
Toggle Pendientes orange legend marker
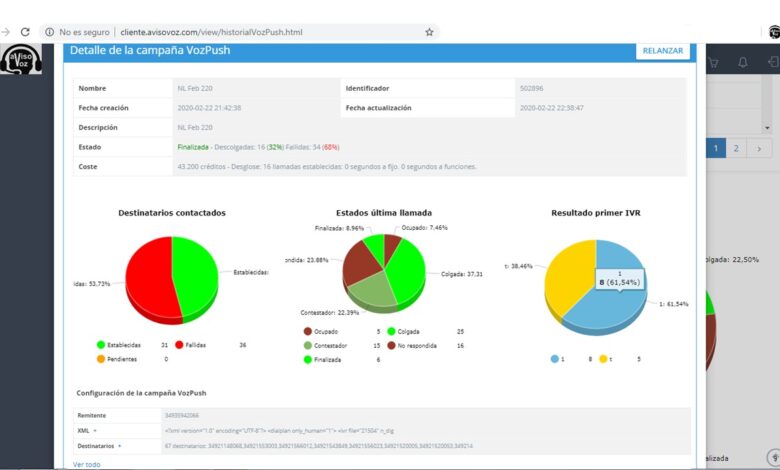pos(101,359)
